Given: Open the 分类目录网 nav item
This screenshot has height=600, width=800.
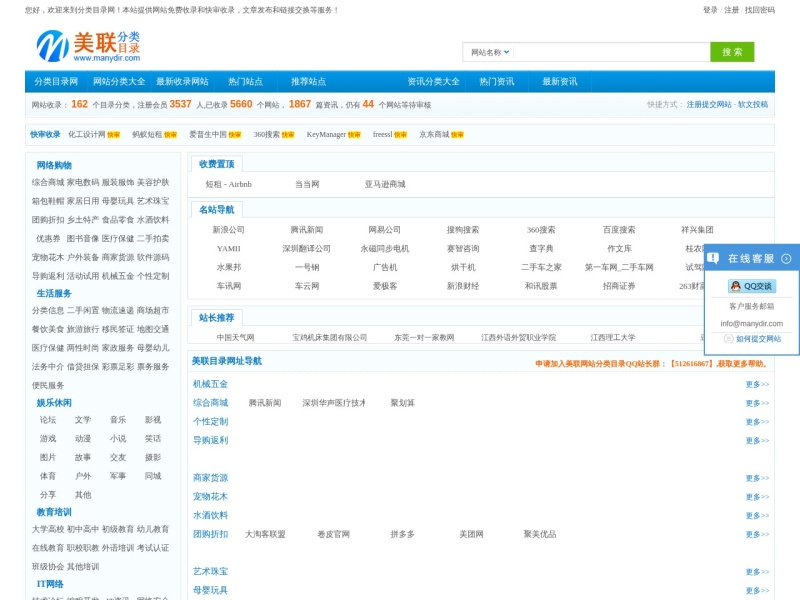Looking at the screenshot, I should coord(56,82).
